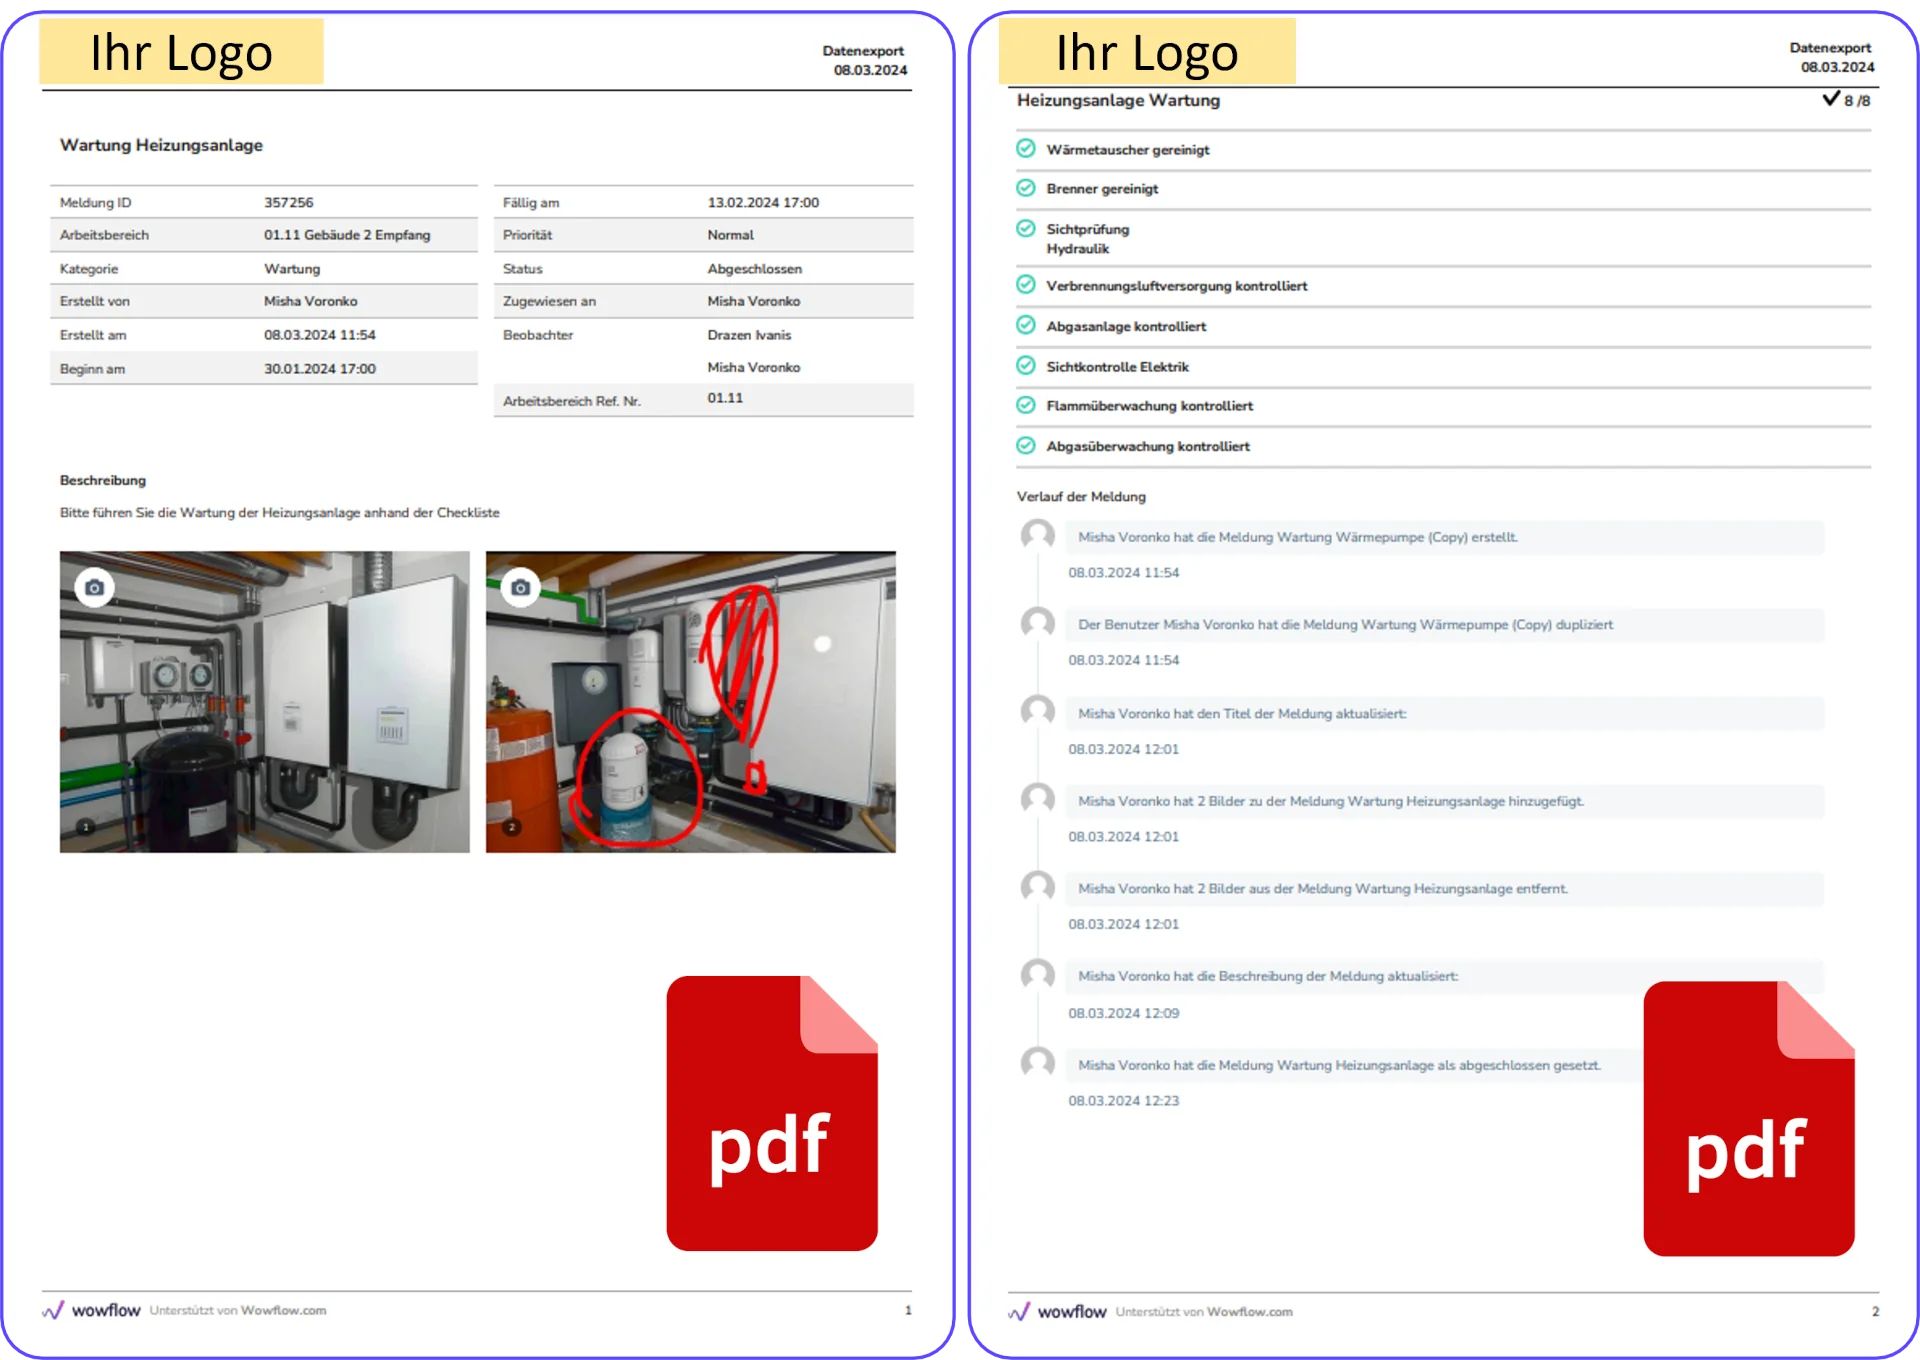Click the checkmark next to 8/8 counter
The width and height of the screenshot is (1920, 1360).
point(1830,99)
